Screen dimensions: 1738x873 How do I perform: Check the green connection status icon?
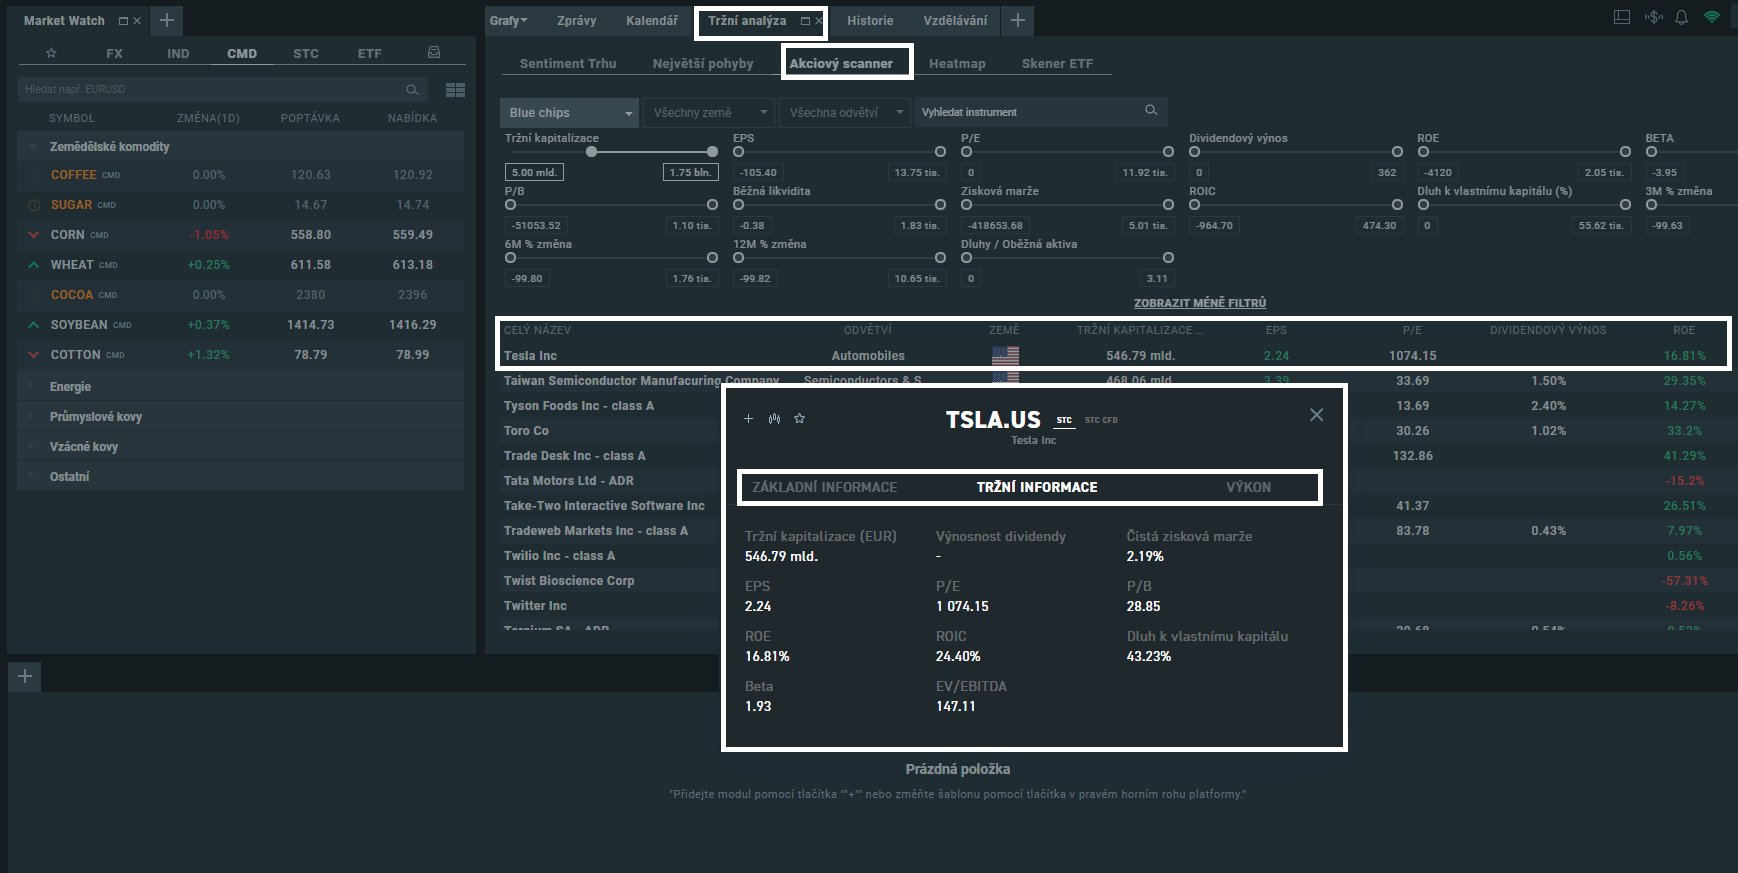click(1712, 17)
